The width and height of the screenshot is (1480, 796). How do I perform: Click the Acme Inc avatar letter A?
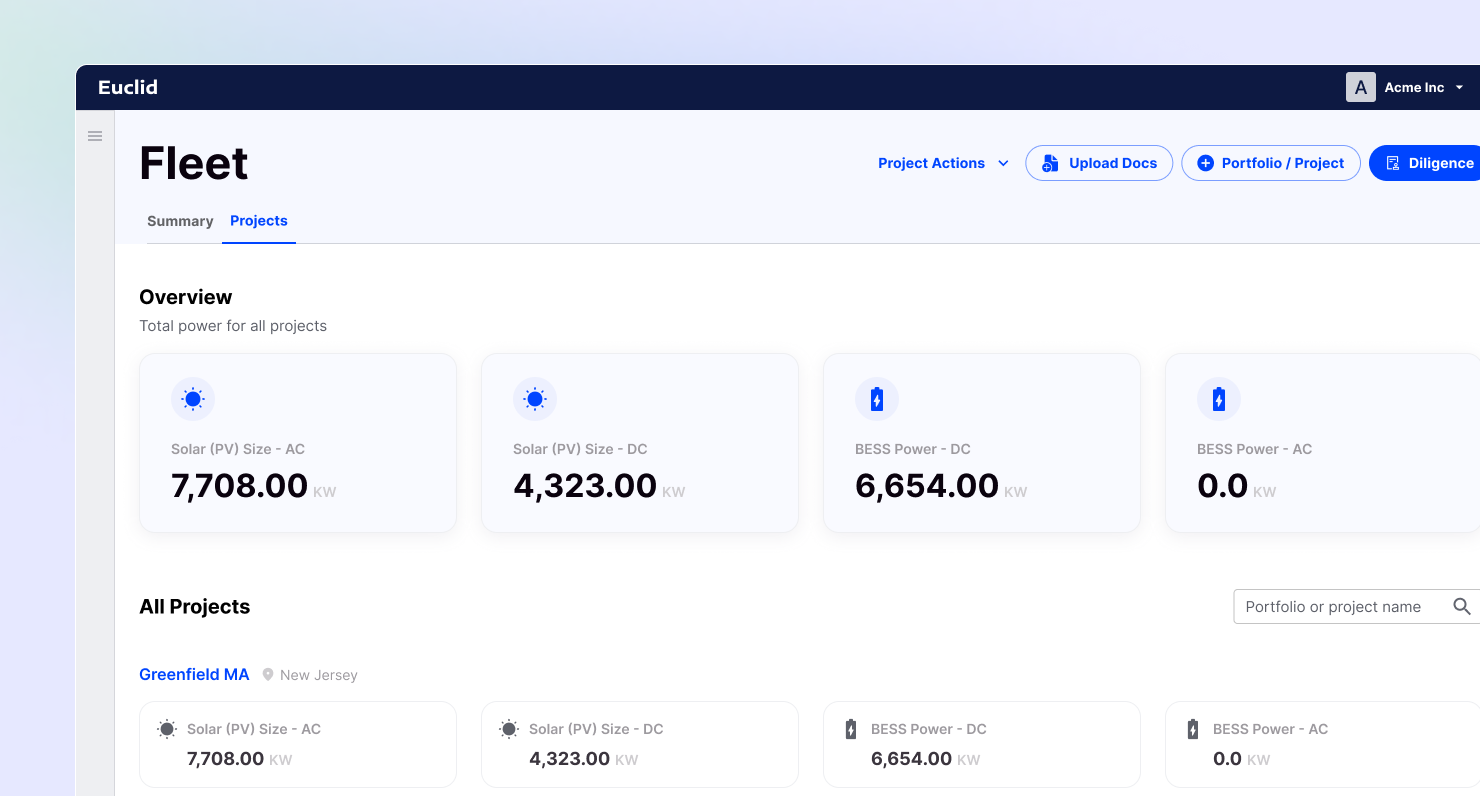point(1360,87)
